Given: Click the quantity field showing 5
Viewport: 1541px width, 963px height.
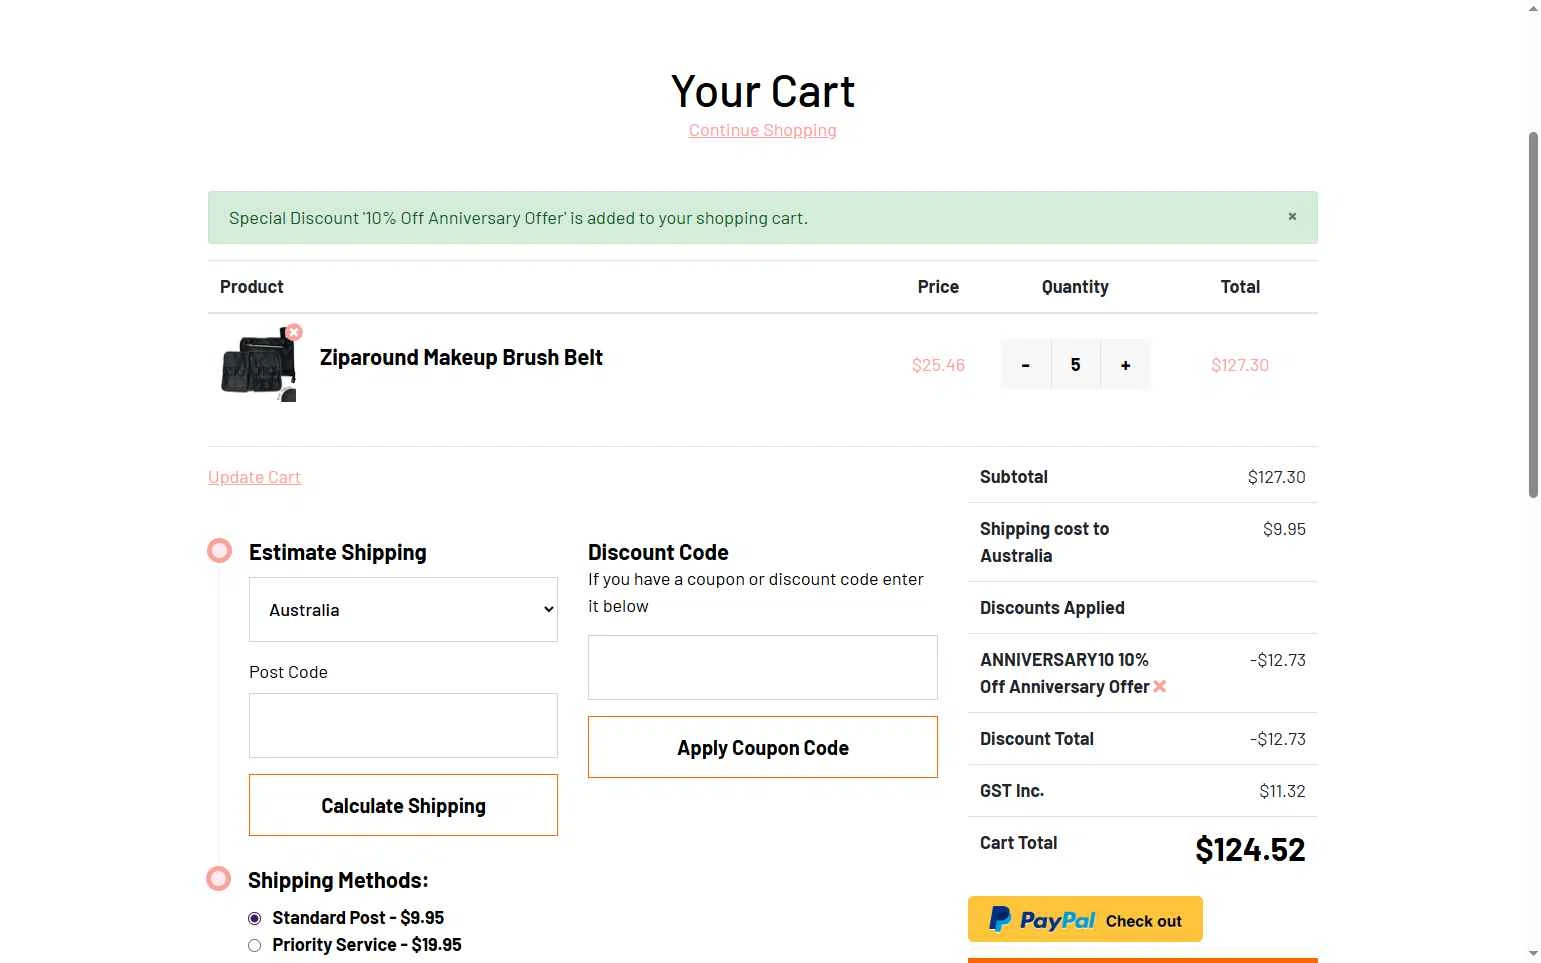Looking at the screenshot, I should pos(1075,365).
